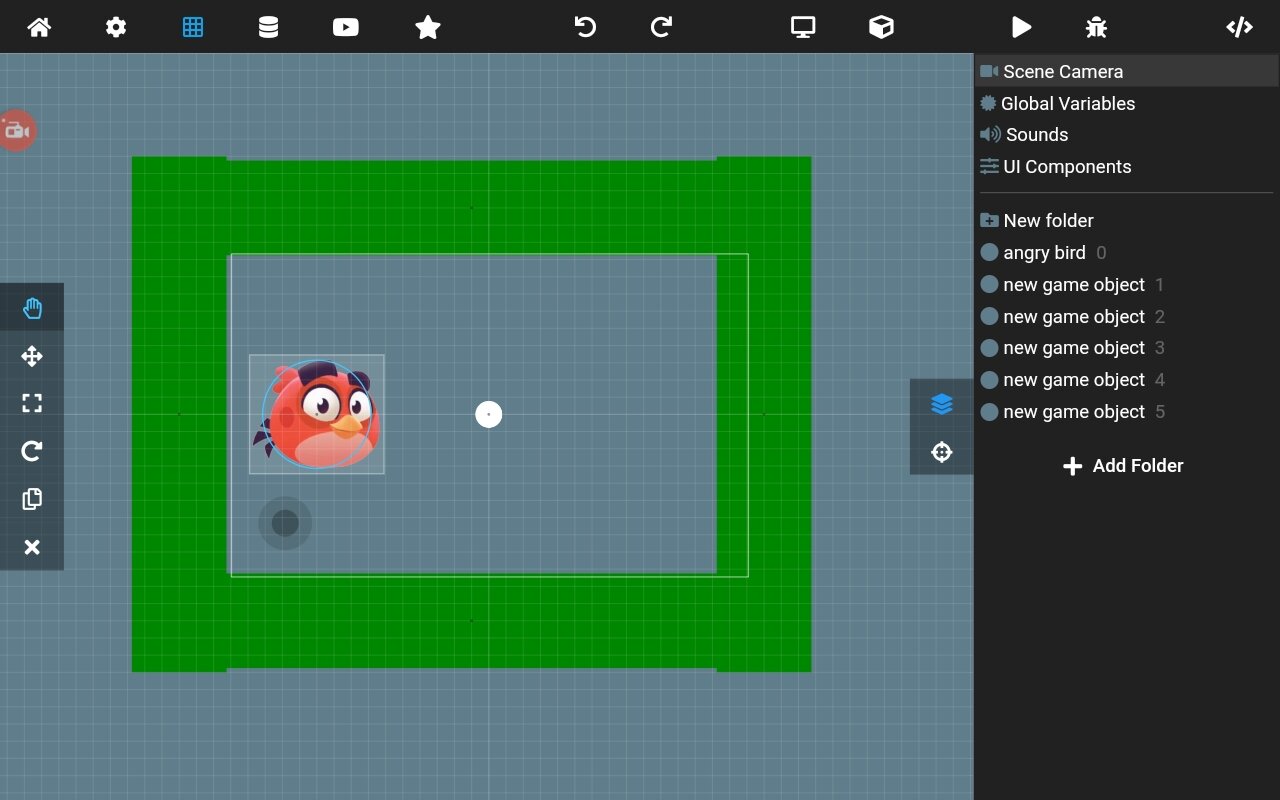Go to home via house icon
Screen dimensions: 1280x800
click(39, 27)
